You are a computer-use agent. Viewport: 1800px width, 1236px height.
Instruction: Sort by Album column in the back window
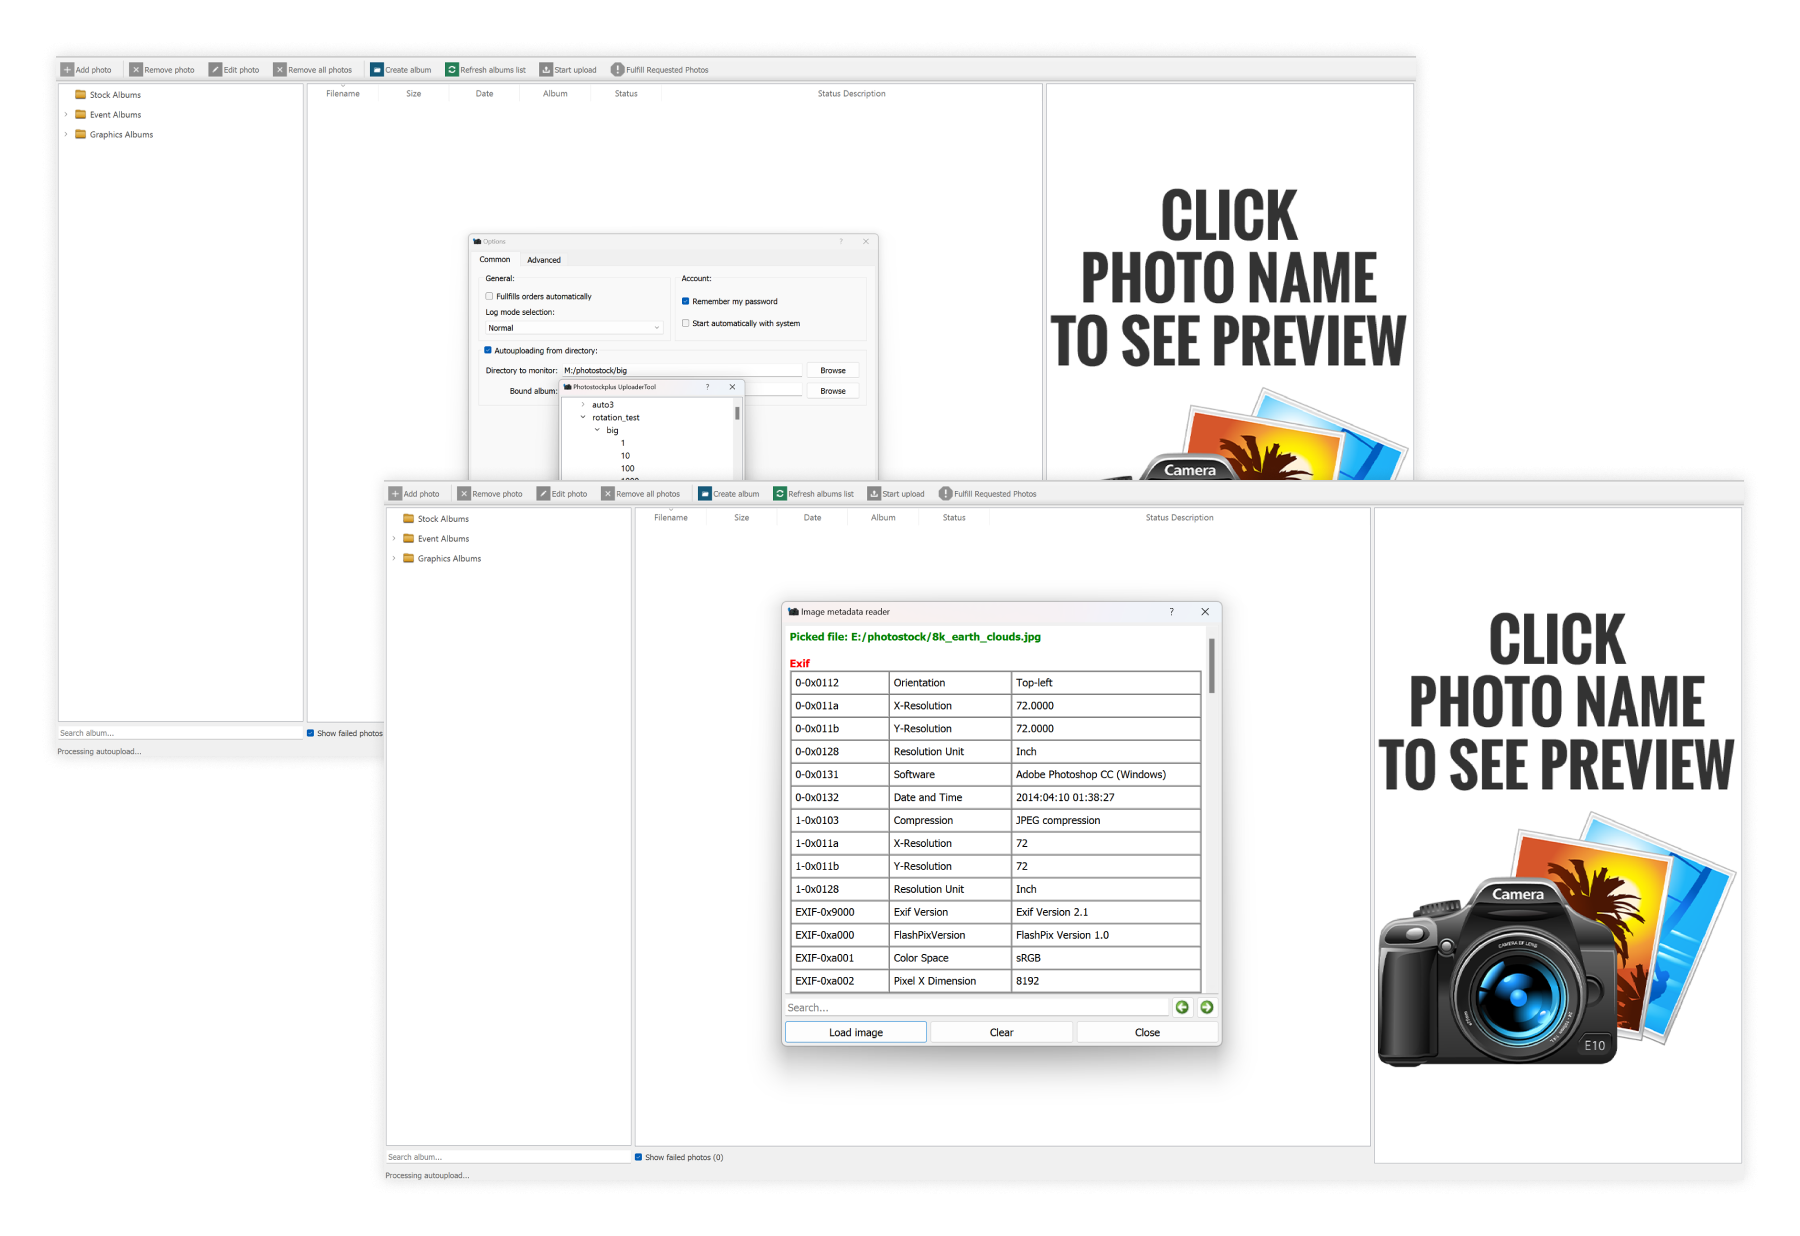pyautogui.click(x=555, y=94)
